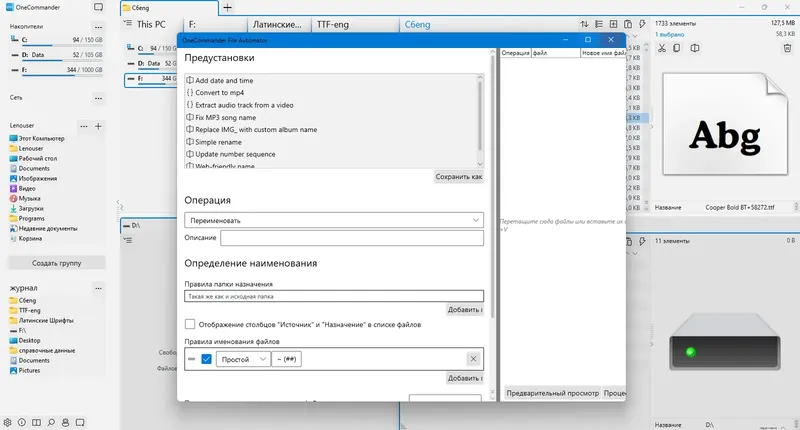Click the Abg font preview thumbnail
This screenshot has width=800, height=430.
tap(724, 124)
